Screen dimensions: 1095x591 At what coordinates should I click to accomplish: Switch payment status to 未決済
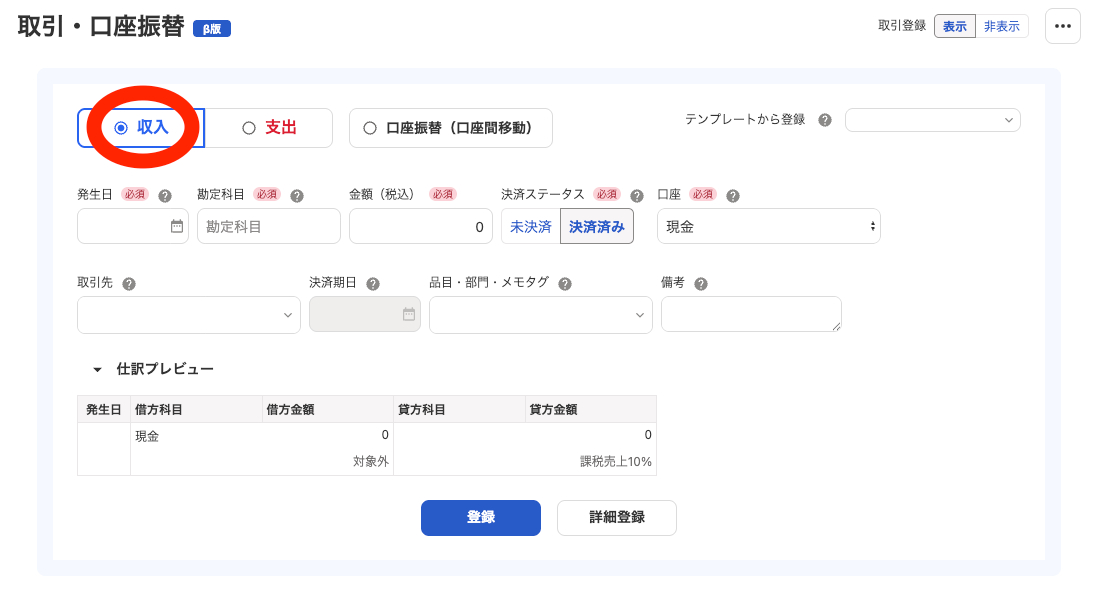click(531, 226)
